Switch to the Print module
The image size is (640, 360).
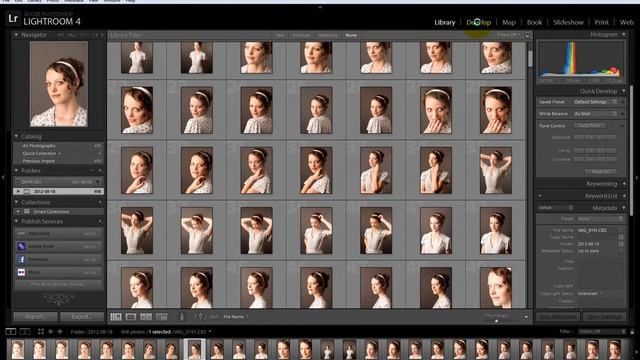tap(601, 22)
